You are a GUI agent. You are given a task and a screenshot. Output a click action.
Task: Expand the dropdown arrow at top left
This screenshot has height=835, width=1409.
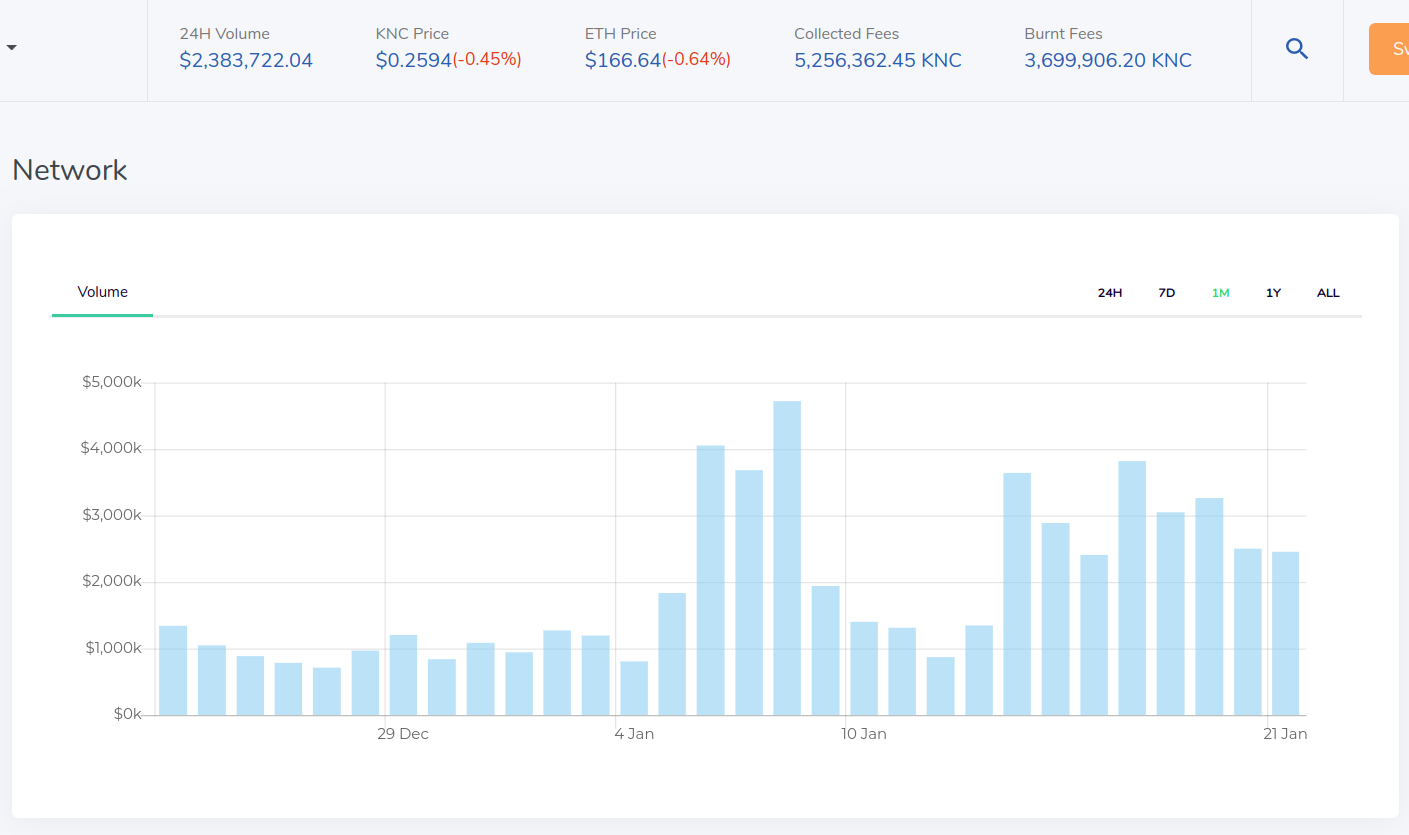tap(11, 48)
